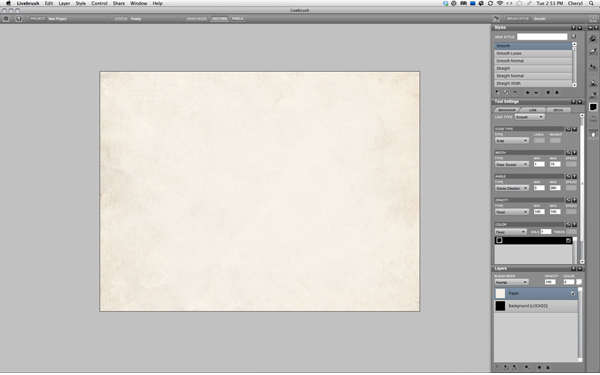600x375 pixels.
Task: Click the layer color swatch next to Color field
Action: [x=579, y=282]
